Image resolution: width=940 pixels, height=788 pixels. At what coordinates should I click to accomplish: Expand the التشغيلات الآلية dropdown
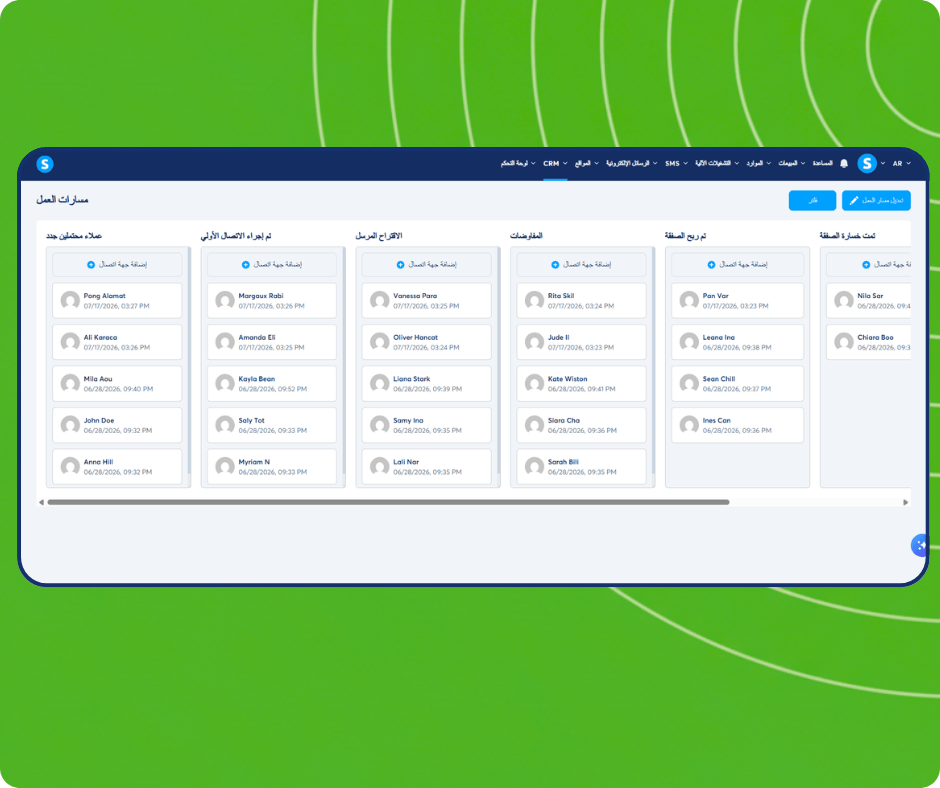(717, 164)
